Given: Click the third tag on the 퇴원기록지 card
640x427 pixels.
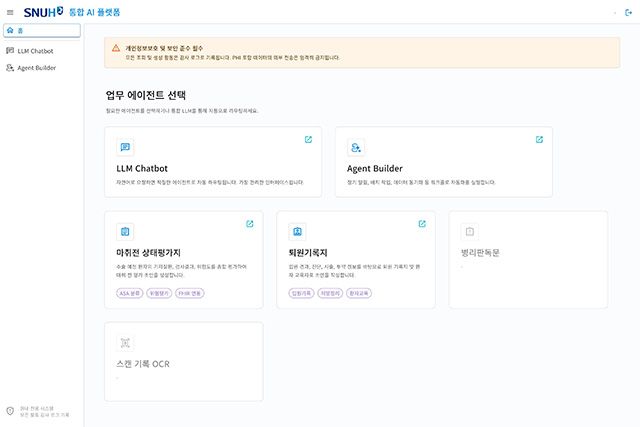Looking at the screenshot, I should [359, 293].
